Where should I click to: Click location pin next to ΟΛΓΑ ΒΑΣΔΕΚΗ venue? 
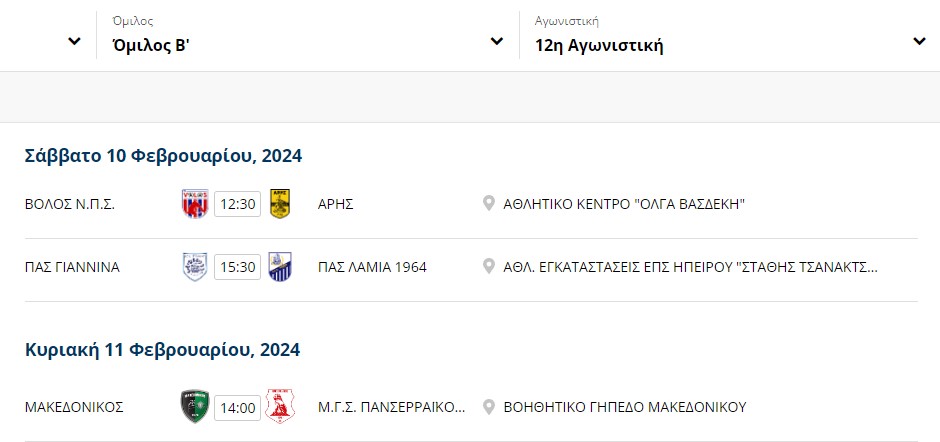pos(489,204)
